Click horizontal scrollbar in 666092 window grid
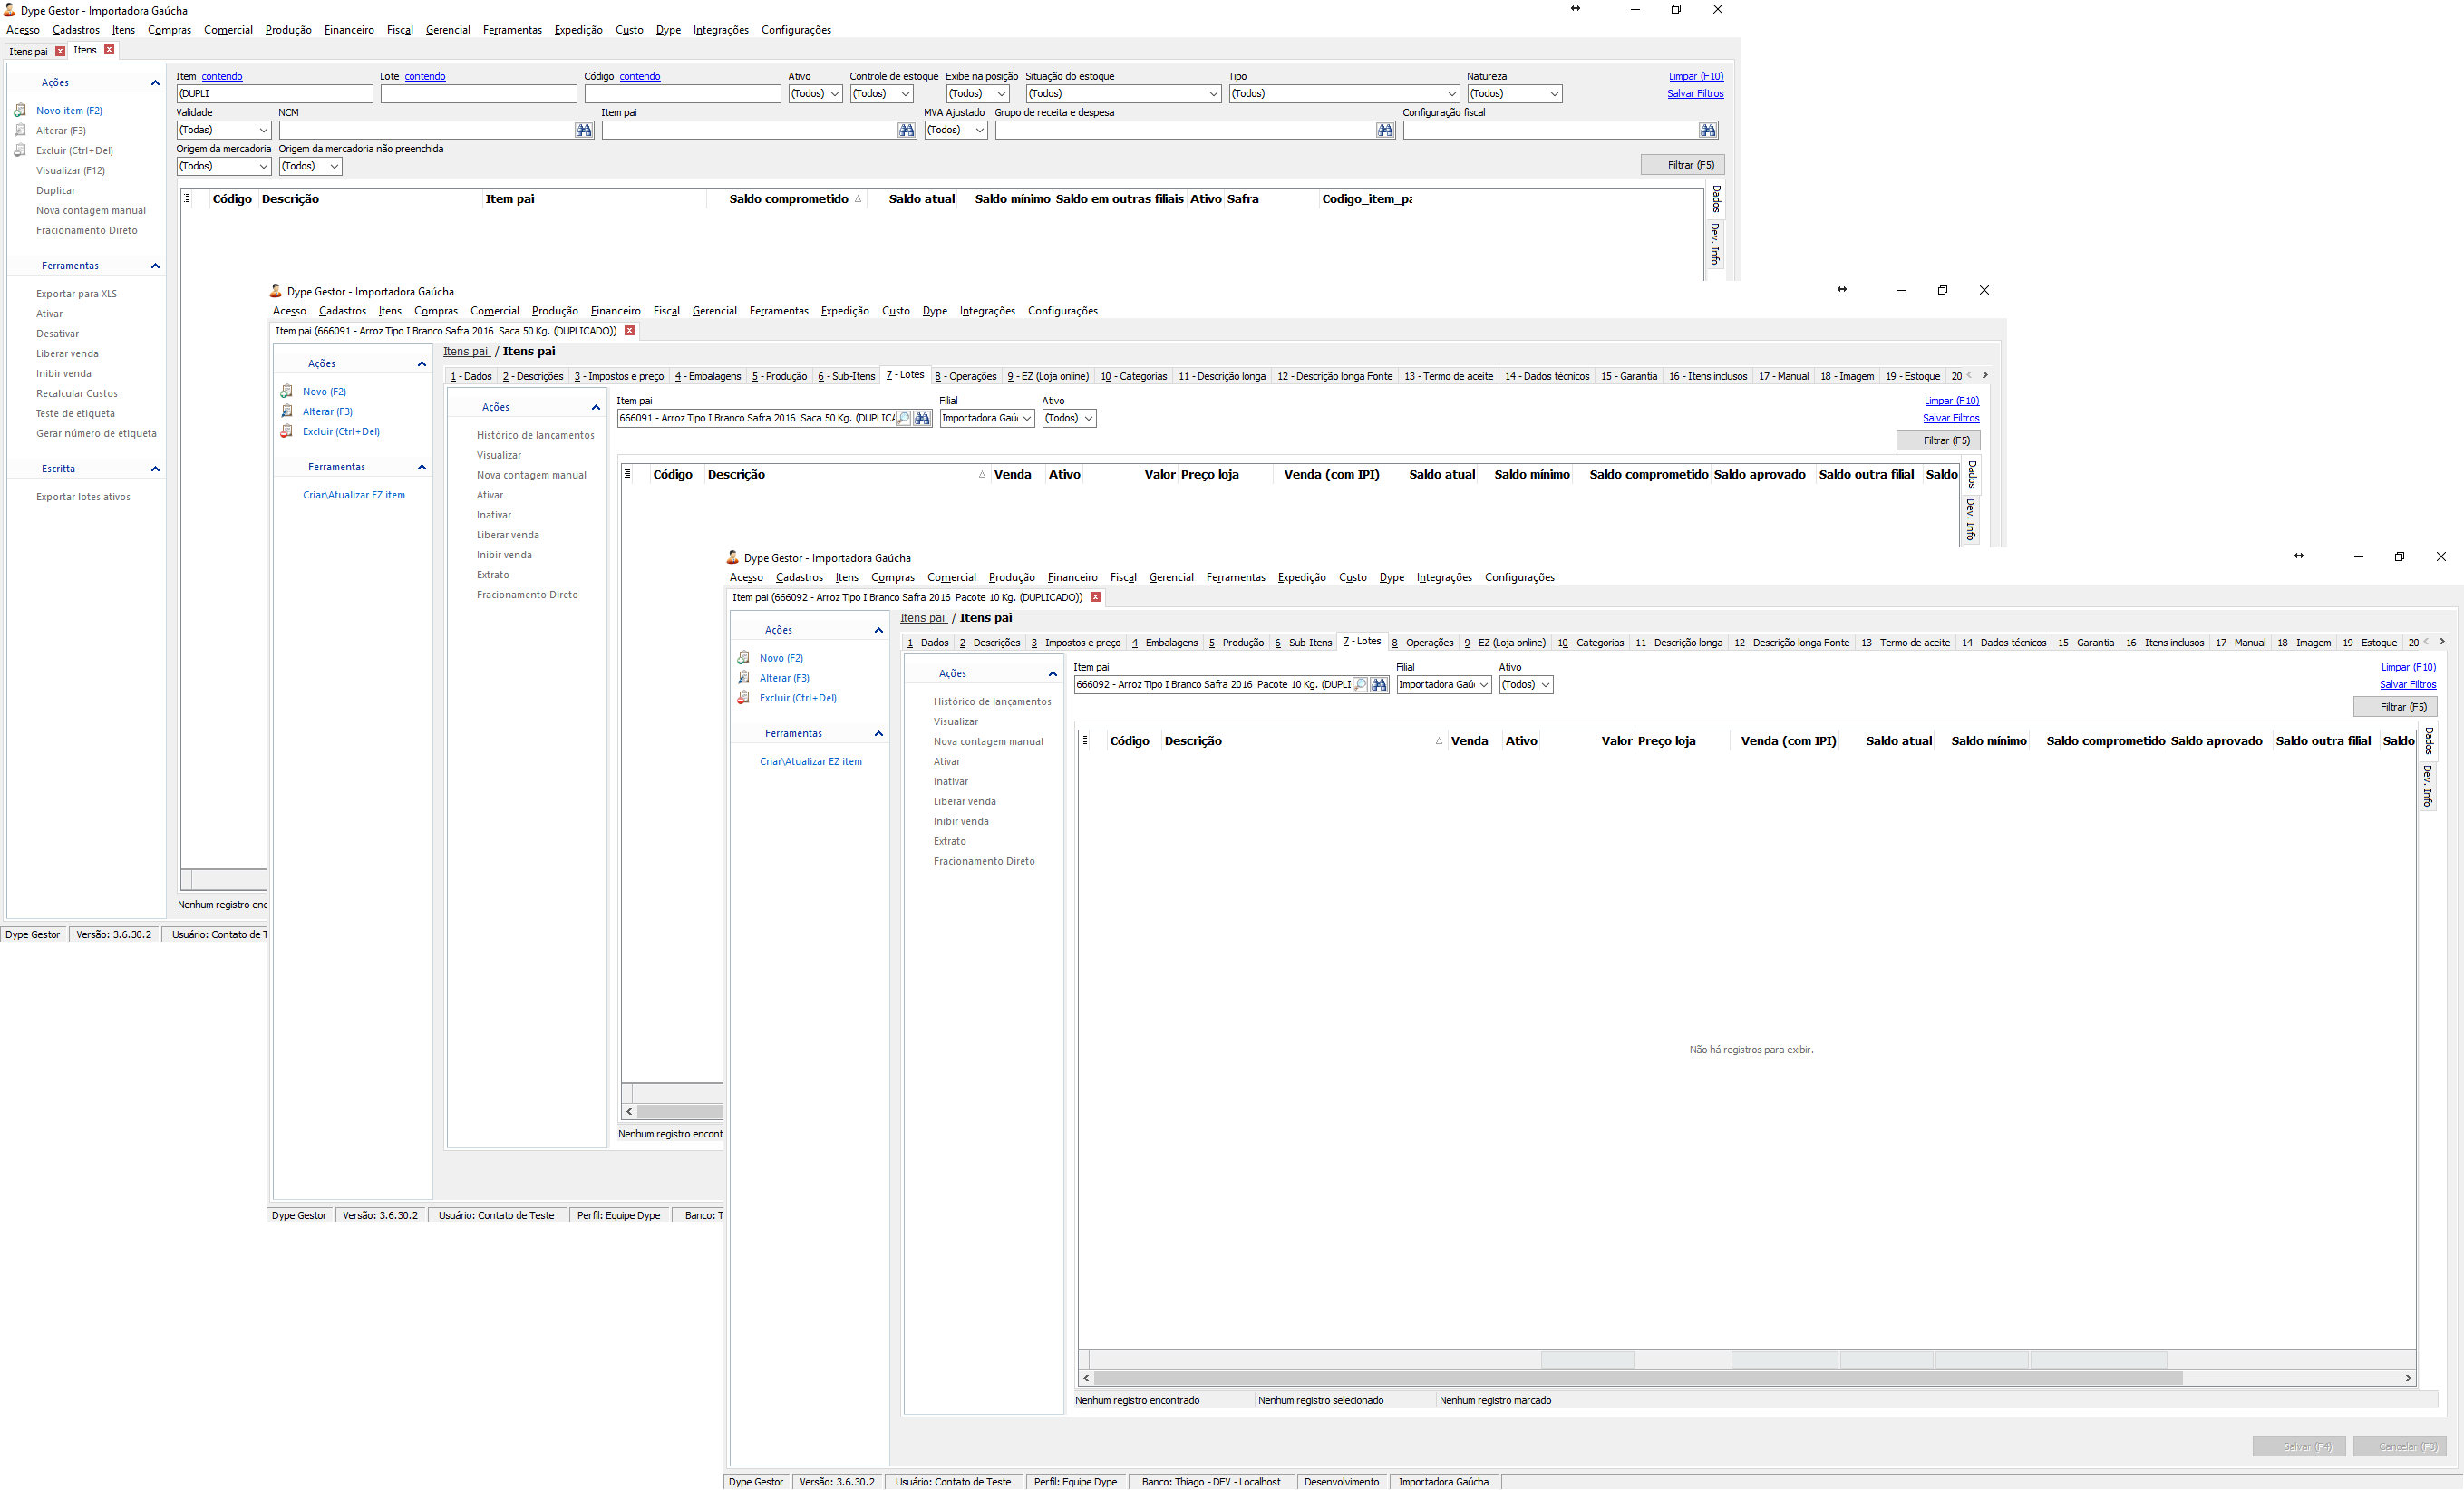Image resolution: width=2464 pixels, height=1490 pixels. pyautogui.click(x=1638, y=1378)
